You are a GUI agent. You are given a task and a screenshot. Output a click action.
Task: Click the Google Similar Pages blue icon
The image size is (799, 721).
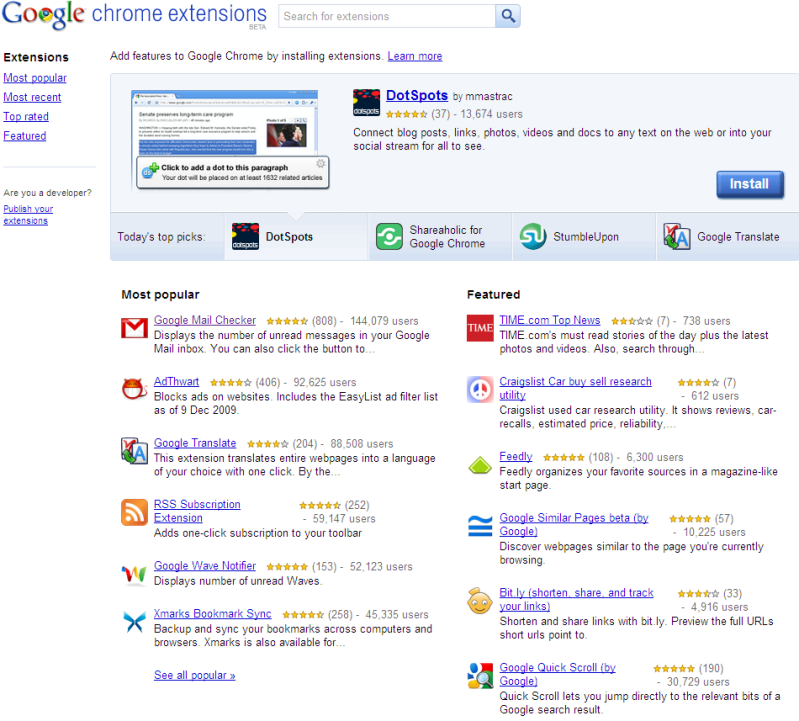pos(480,525)
